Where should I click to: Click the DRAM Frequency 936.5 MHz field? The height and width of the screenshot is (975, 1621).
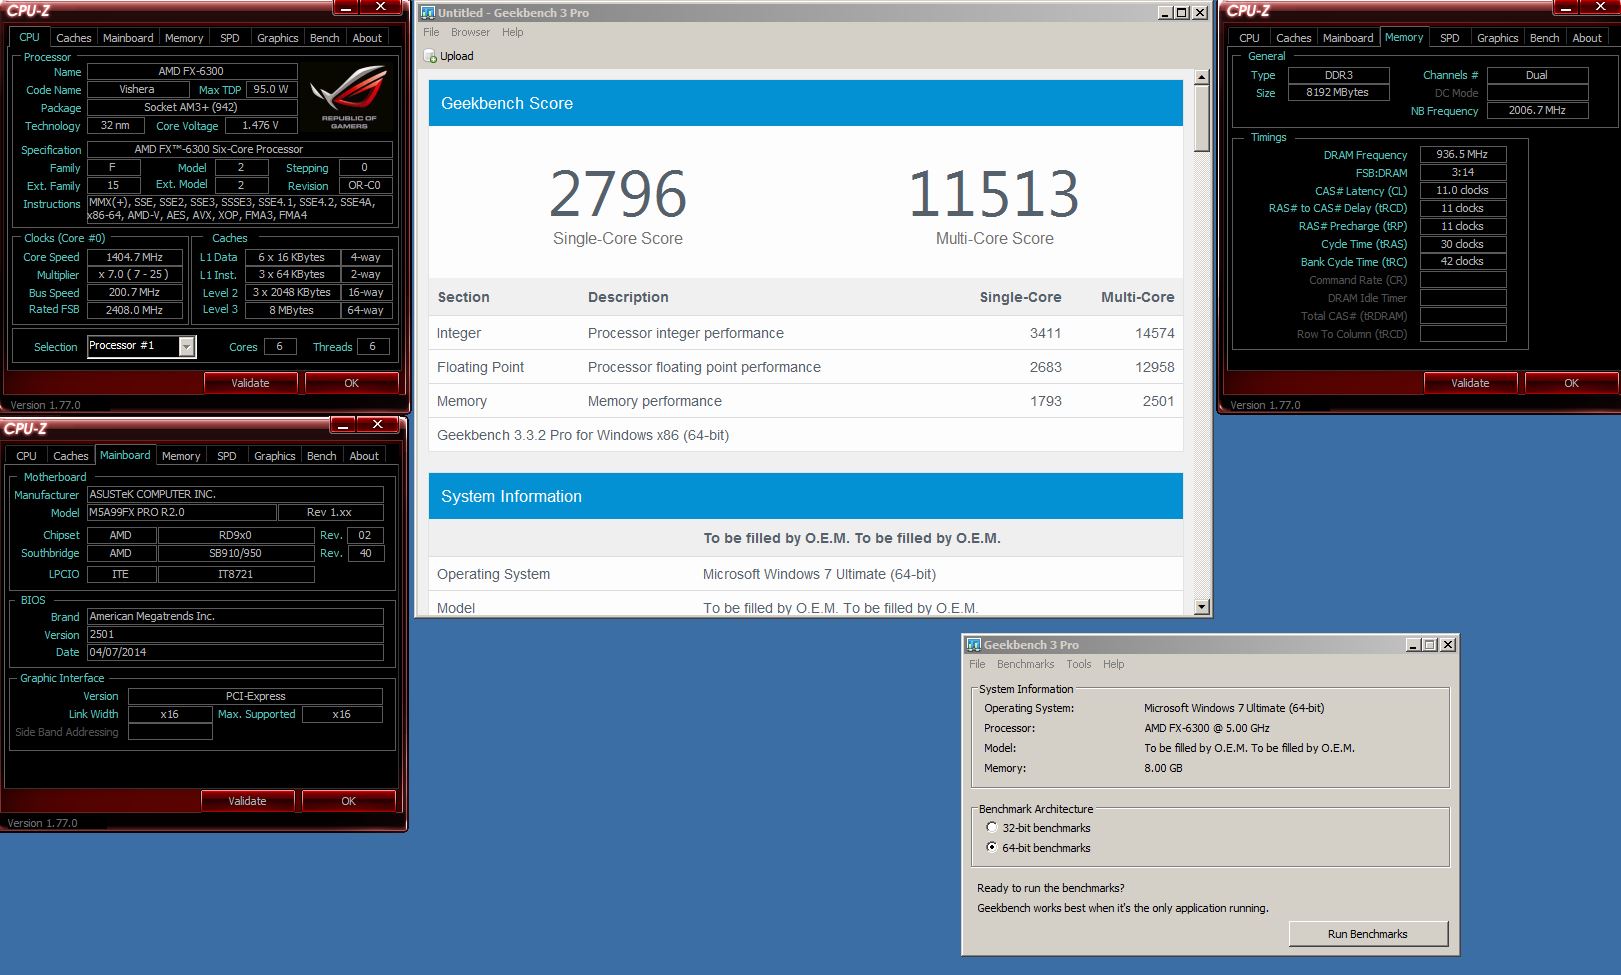click(1462, 154)
